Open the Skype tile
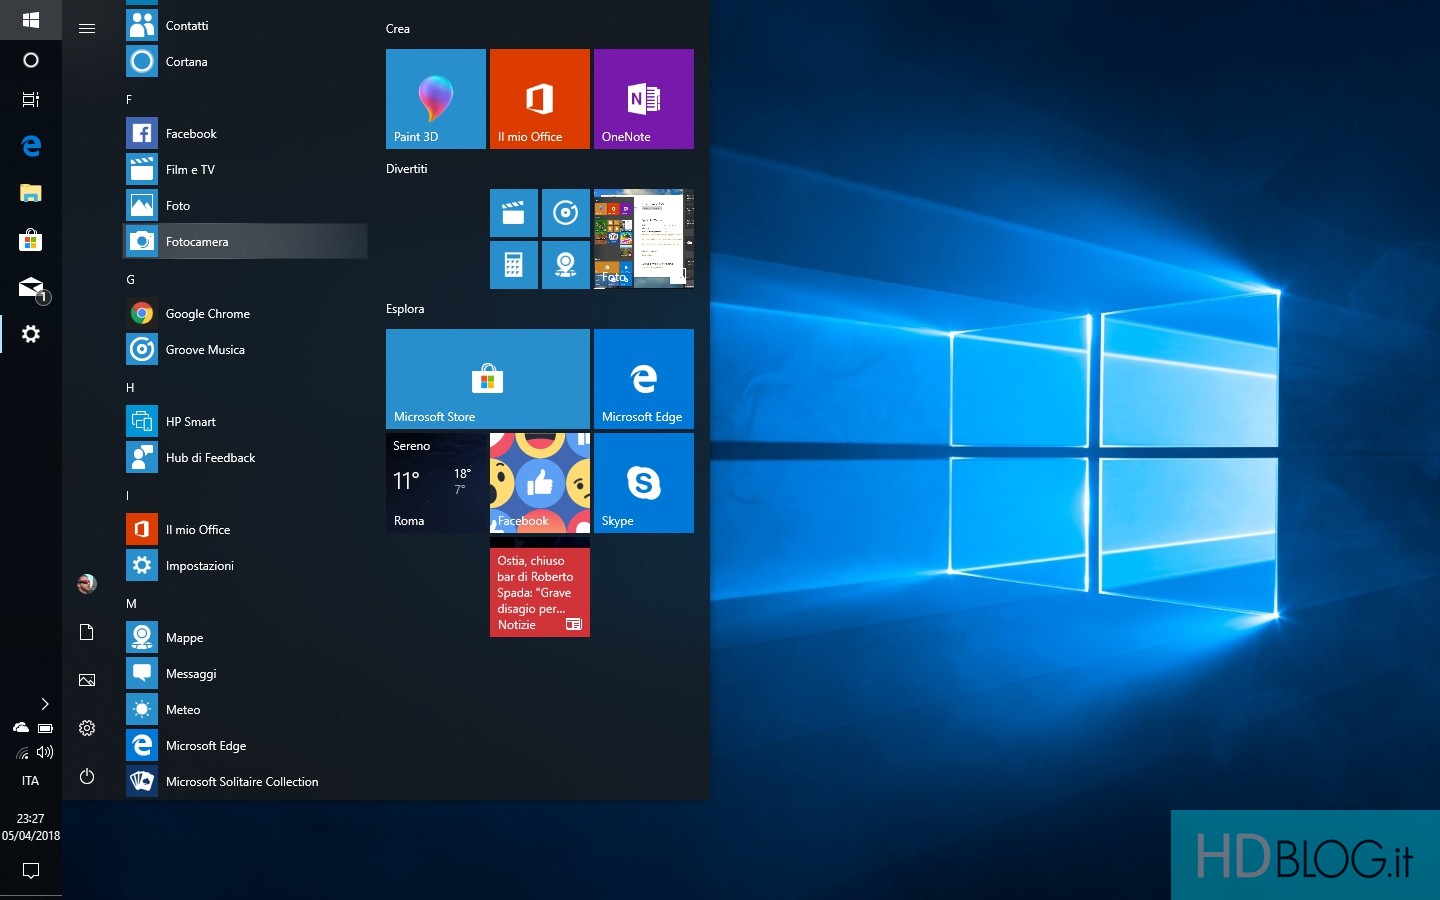Image resolution: width=1440 pixels, height=900 pixels. coord(644,483)
